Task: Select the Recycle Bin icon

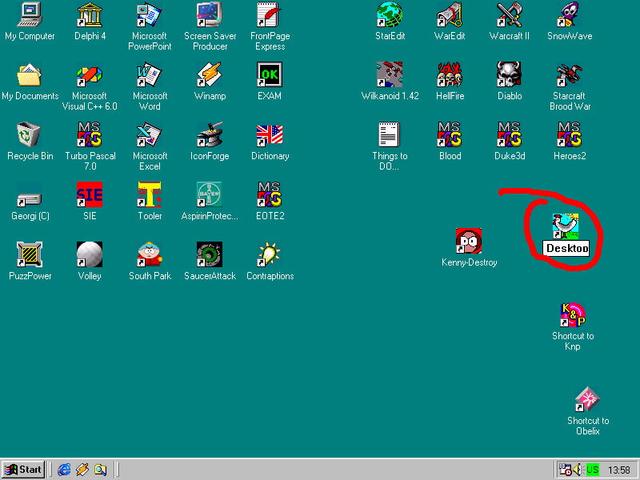Action: coord(30,134)
